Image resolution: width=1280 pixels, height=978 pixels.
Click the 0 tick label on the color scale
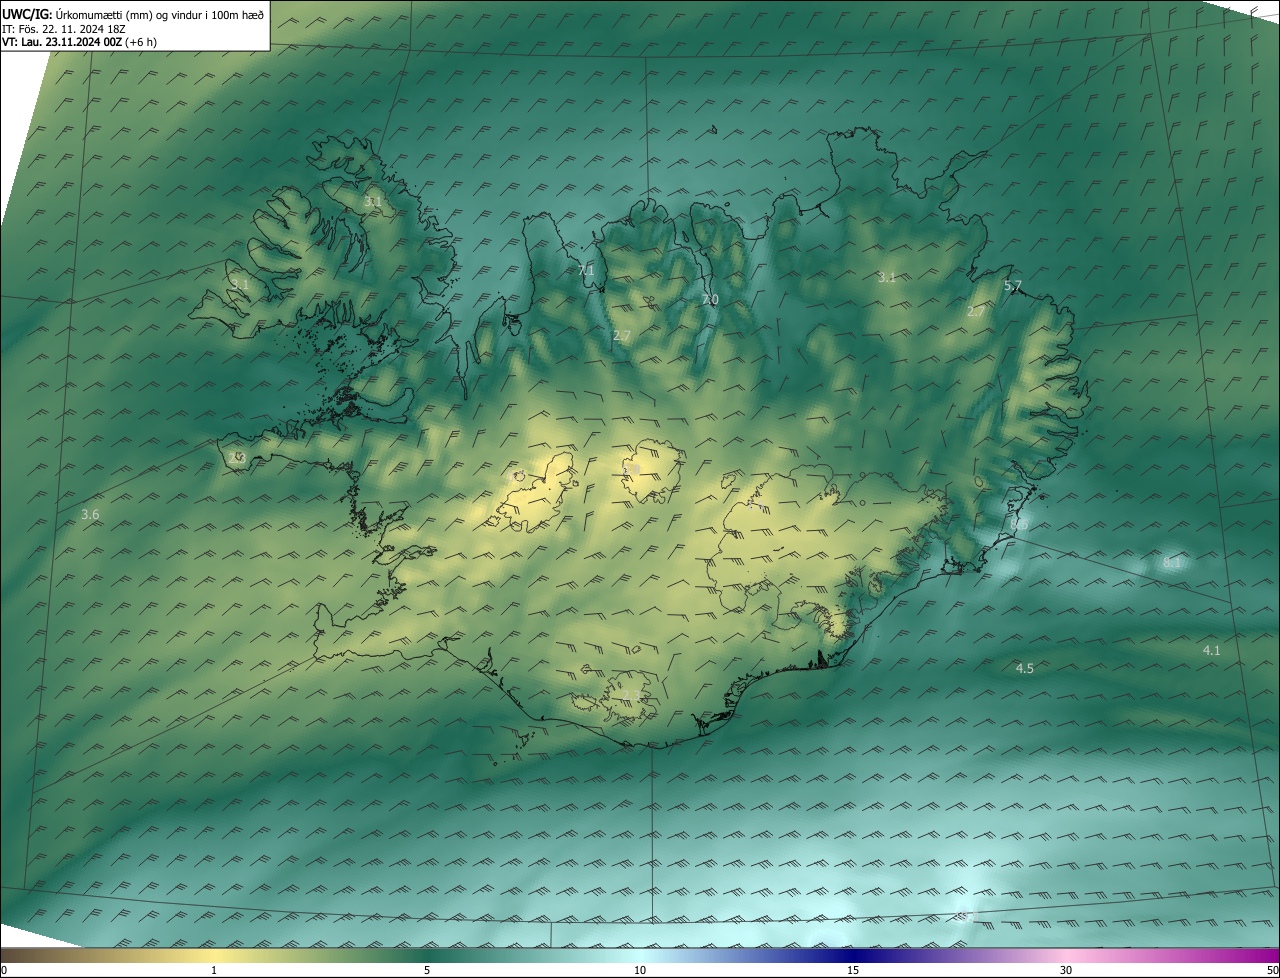pos(4,970)
